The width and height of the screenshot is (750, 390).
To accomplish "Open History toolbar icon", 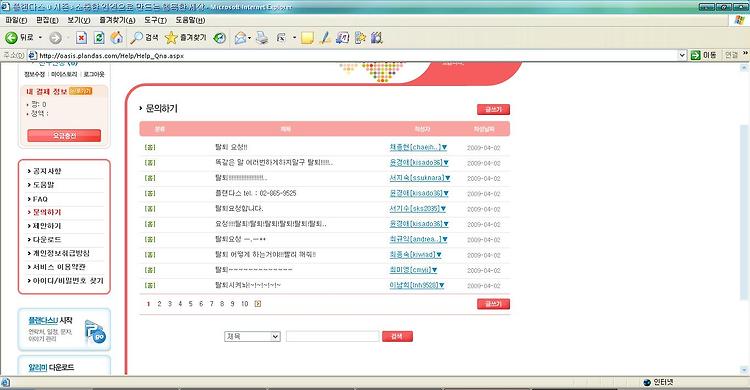I will (x=220, y=38).
